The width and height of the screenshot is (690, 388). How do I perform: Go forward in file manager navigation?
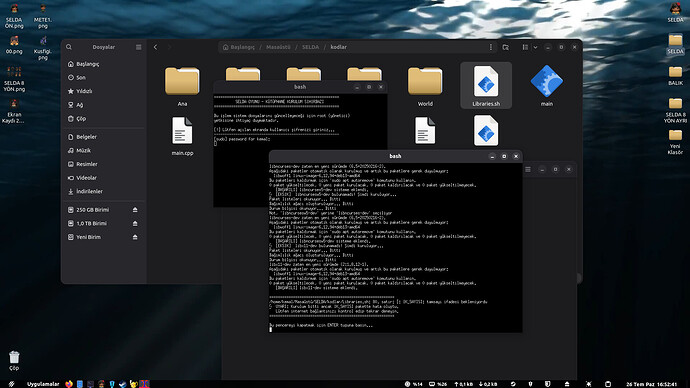[x=169, y=47]
